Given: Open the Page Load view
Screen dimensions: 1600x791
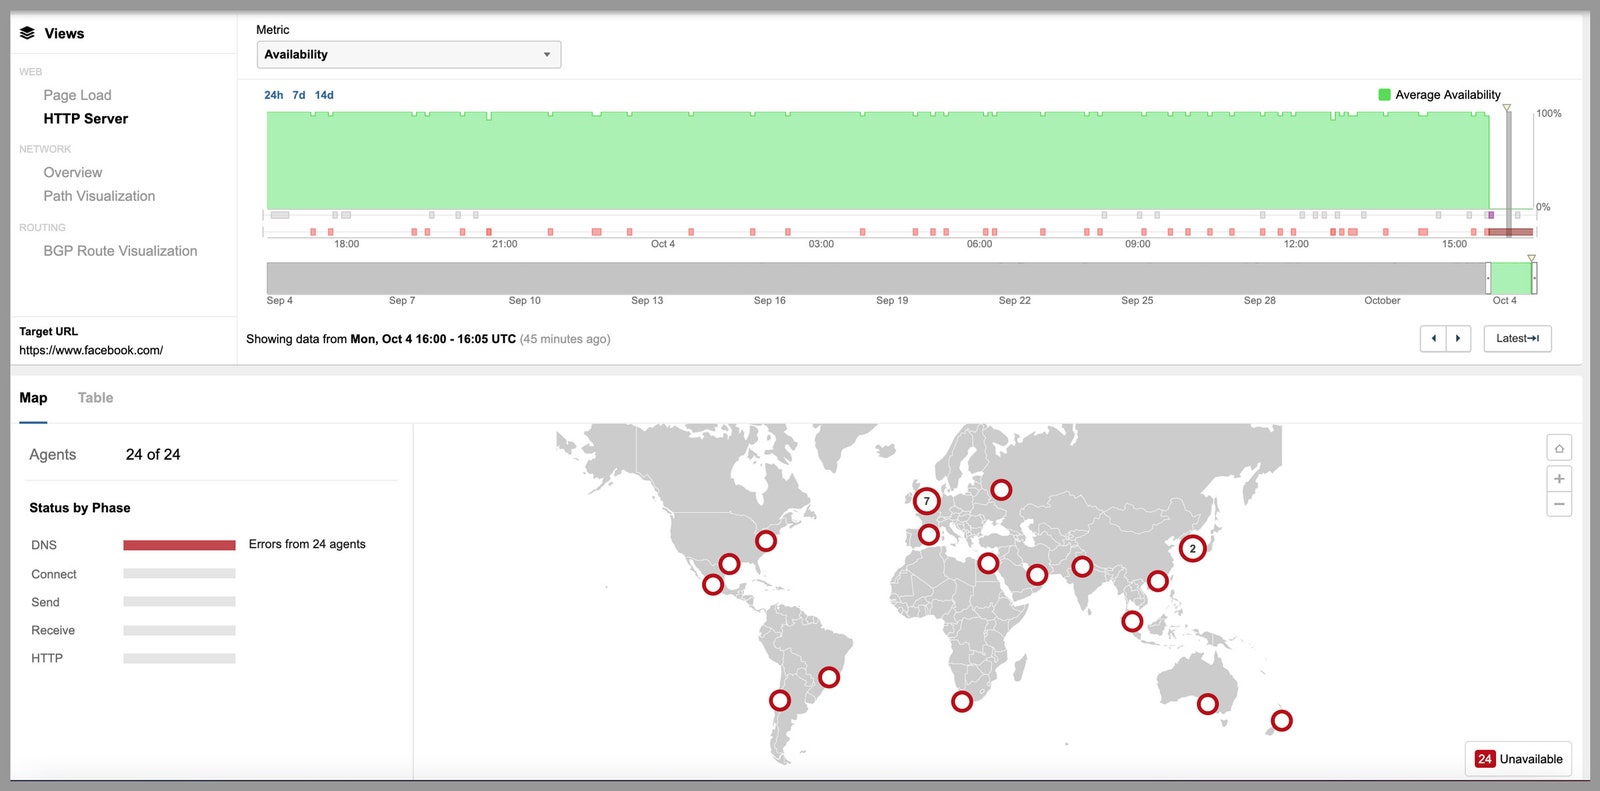Looking at the screenshot, I should tap(77, 95).
